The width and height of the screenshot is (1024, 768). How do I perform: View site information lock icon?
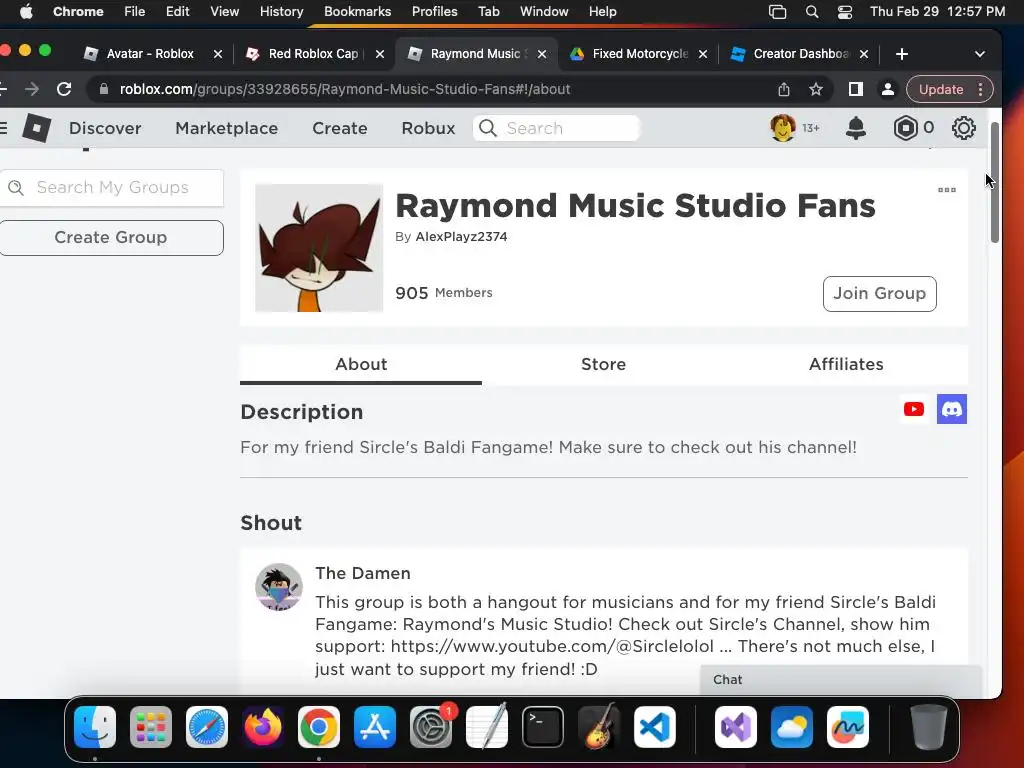click(x=103, y=89)
